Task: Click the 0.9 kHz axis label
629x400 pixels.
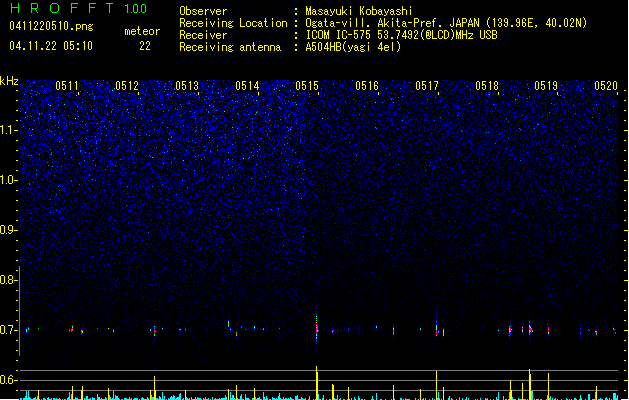Action: pos(9,230)
